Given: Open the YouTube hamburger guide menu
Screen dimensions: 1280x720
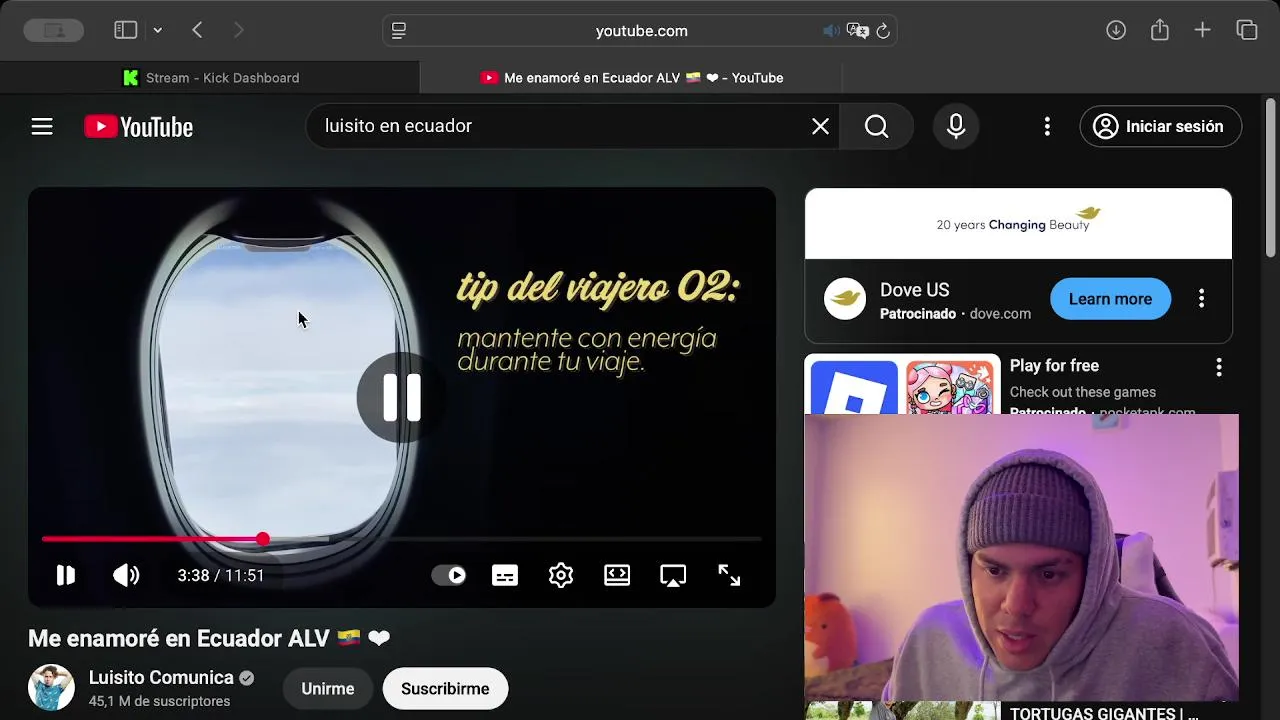Looking at the screenshot, I should click(42, 126).
